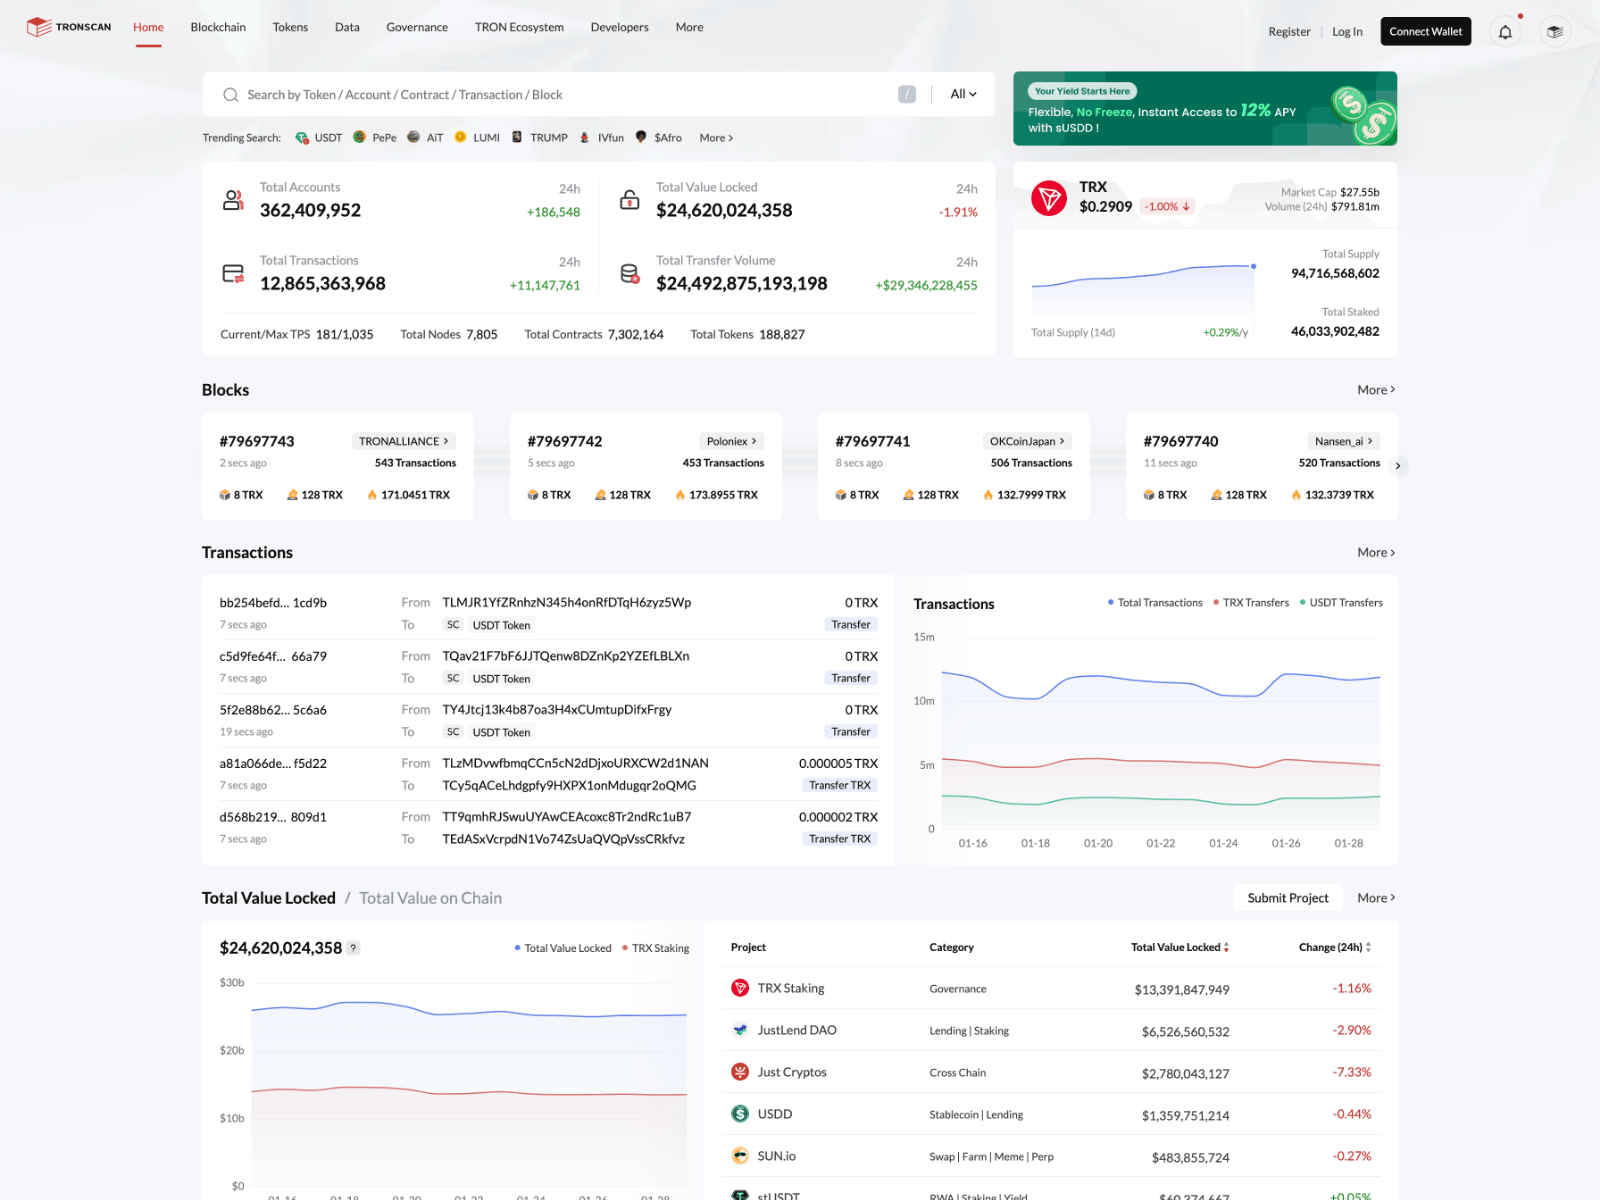Click the IVfun trending token icon
Screen dimensions: 1600x1200
click(585, 137)
